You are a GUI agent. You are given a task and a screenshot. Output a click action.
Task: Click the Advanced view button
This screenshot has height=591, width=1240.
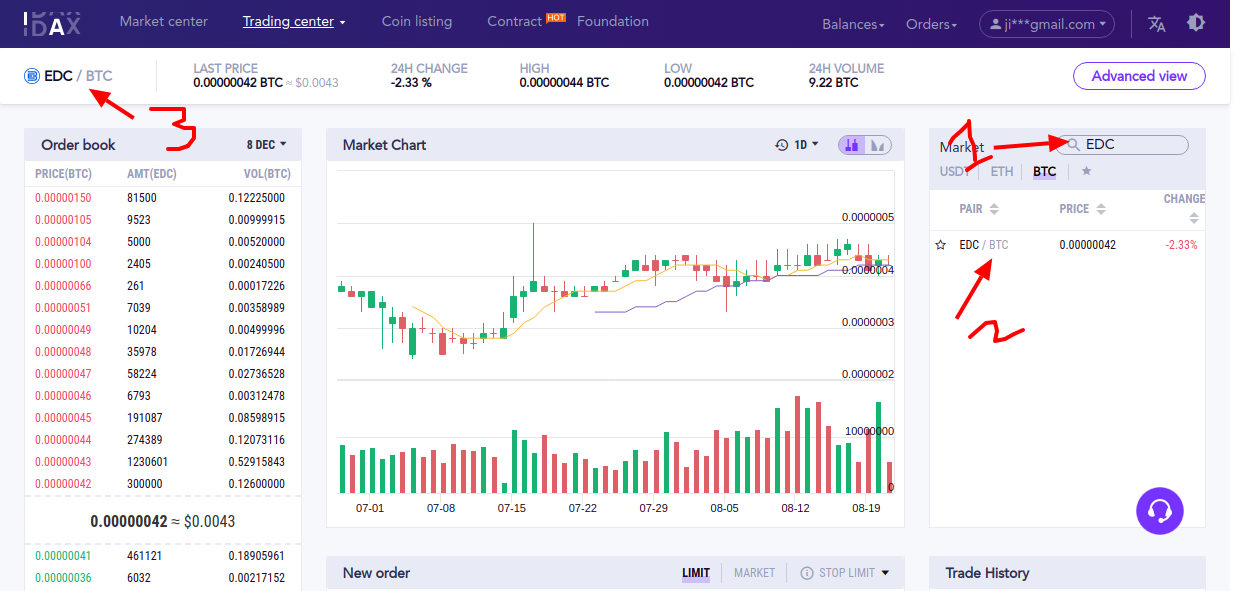pos(1139,76)
